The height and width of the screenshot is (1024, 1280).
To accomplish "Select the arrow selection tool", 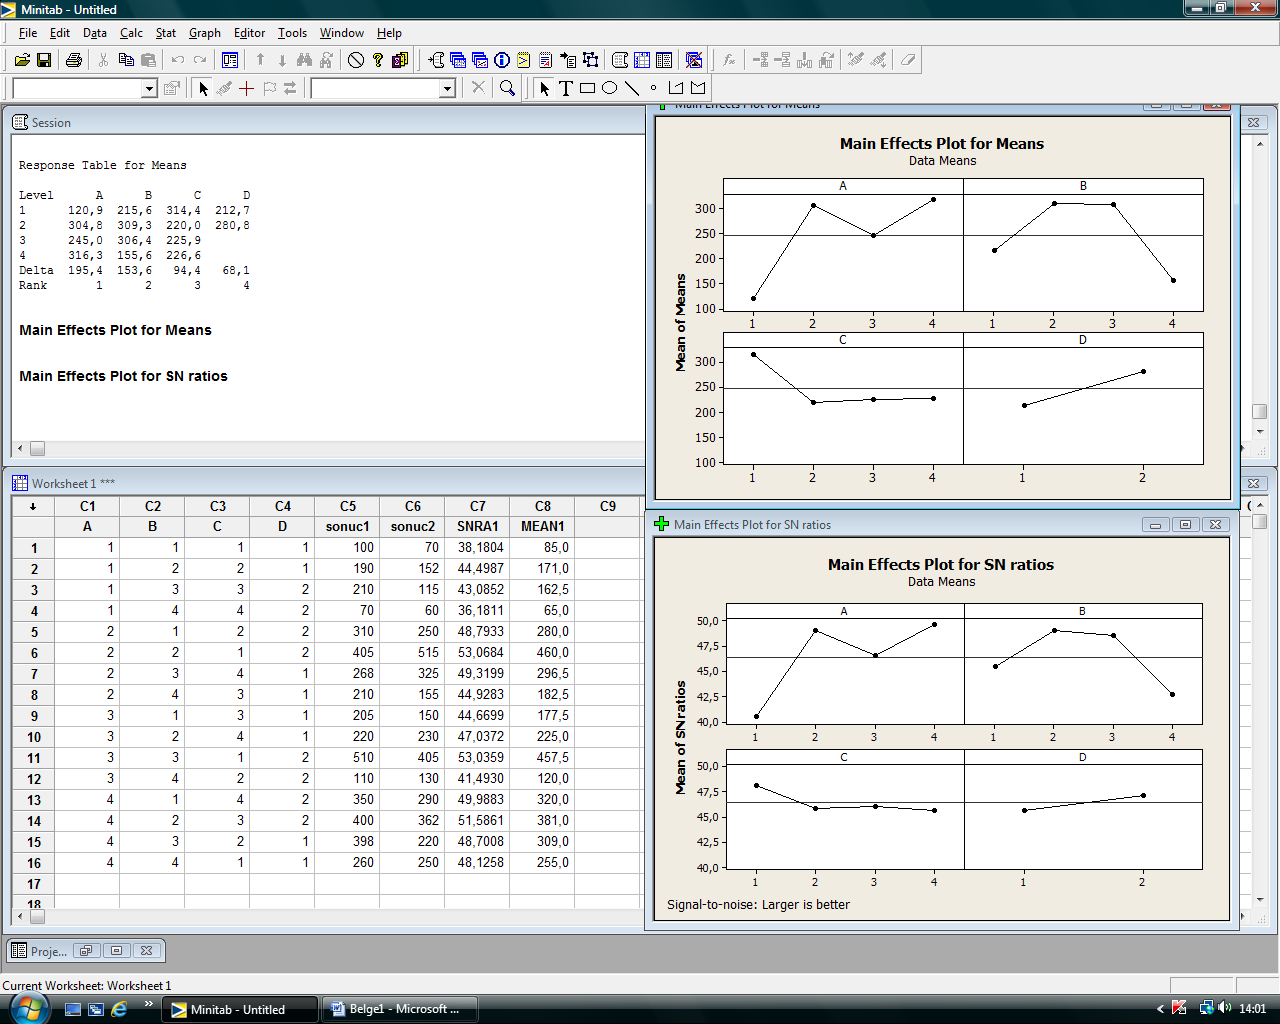I will 543,88.
